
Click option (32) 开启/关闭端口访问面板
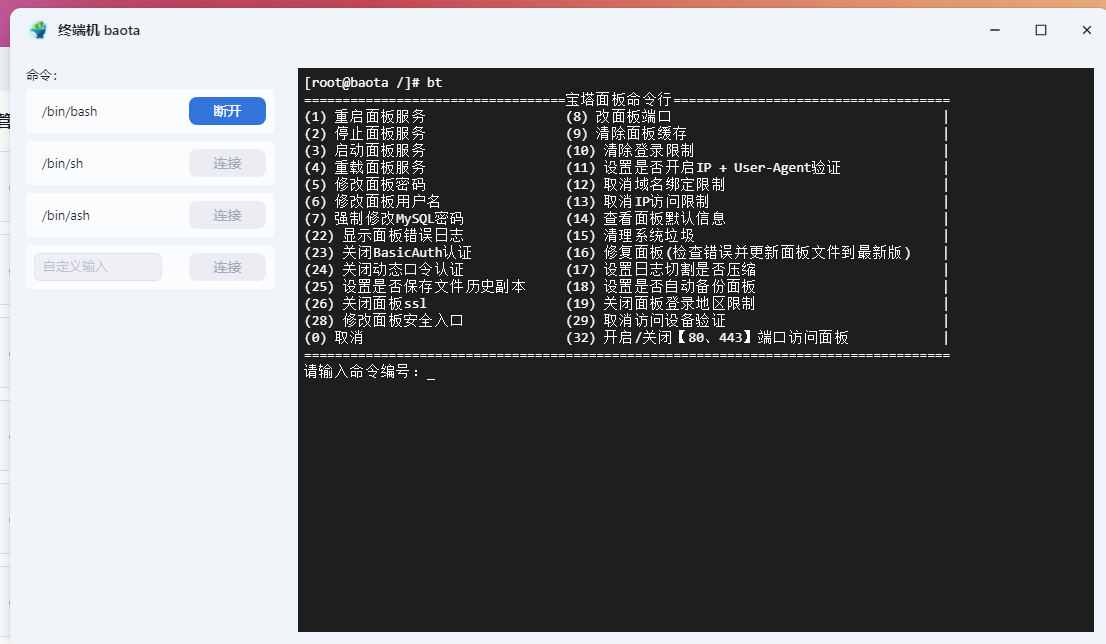(x=707, y=338)
